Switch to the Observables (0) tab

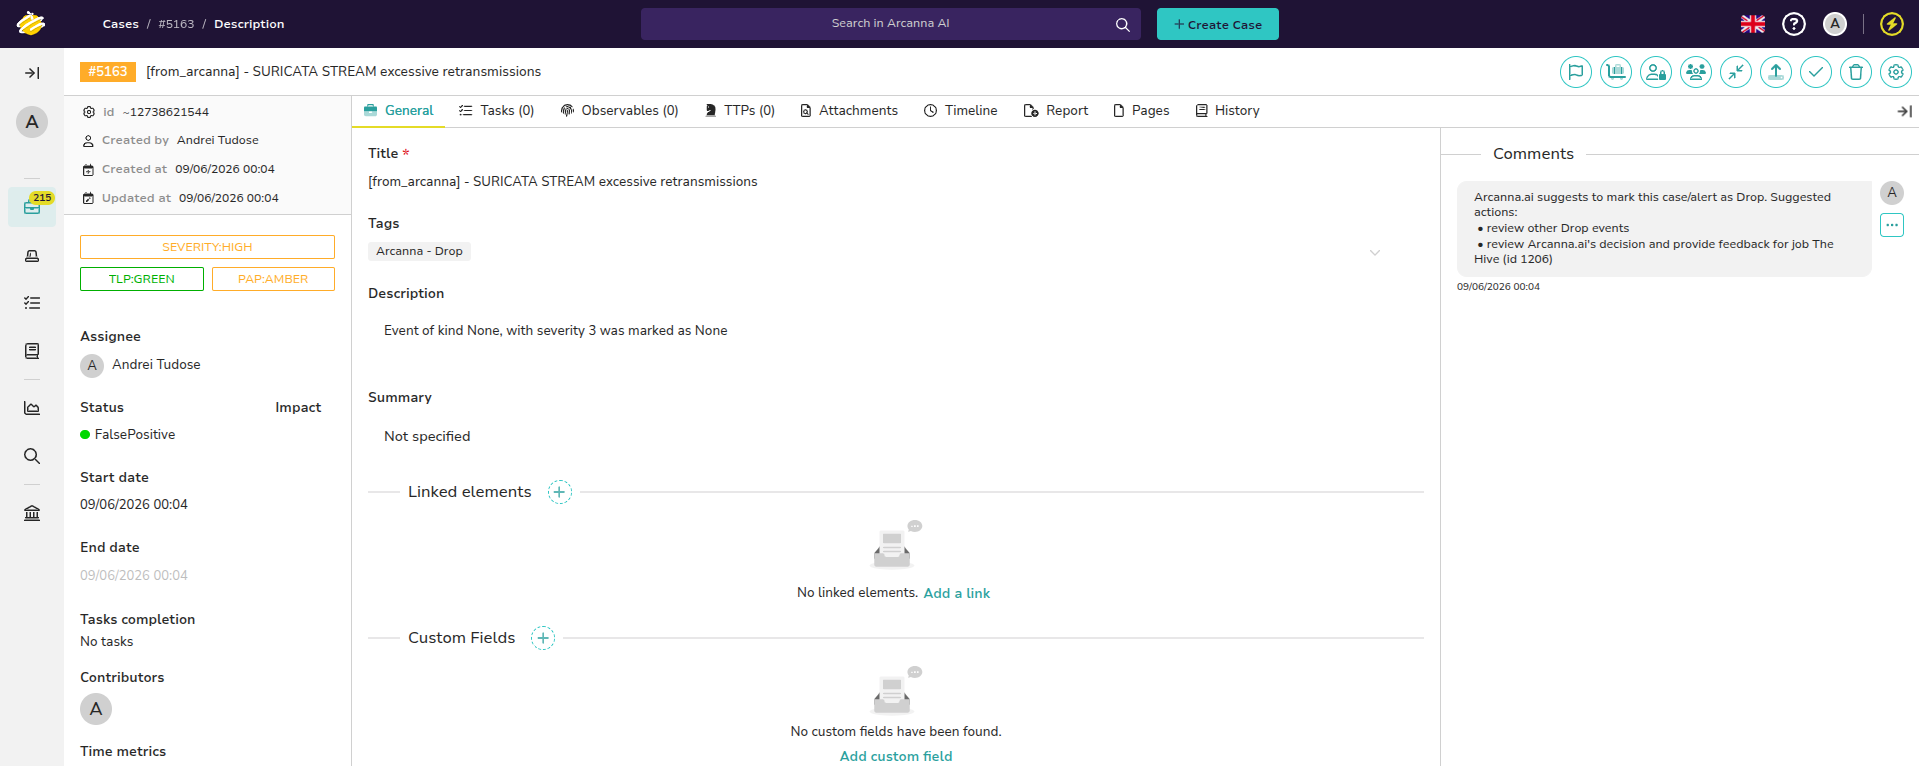[619, 111]
